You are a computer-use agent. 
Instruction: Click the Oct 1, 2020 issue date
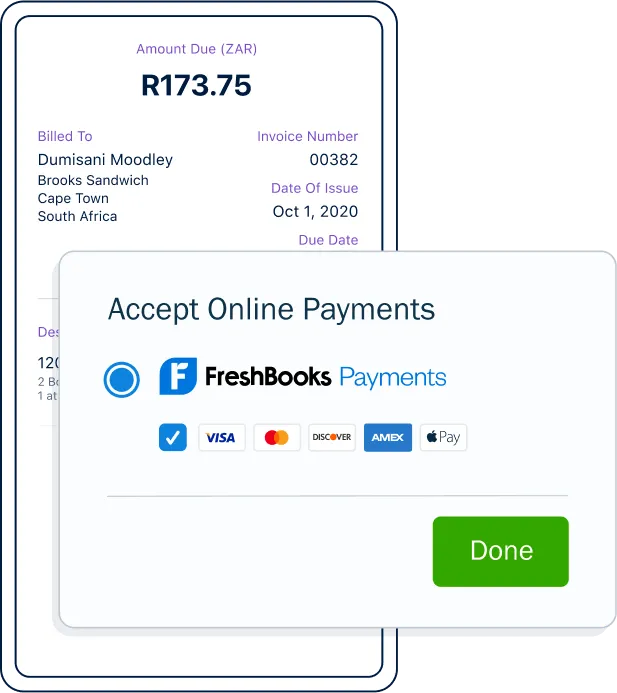click(315, 212)
